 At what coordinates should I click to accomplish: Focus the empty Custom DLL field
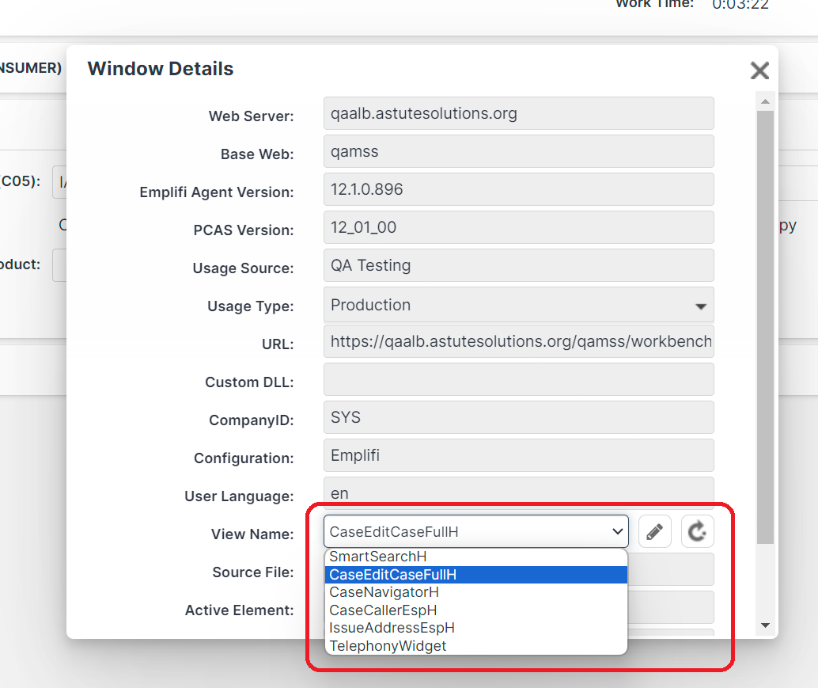tap(518, 380)
